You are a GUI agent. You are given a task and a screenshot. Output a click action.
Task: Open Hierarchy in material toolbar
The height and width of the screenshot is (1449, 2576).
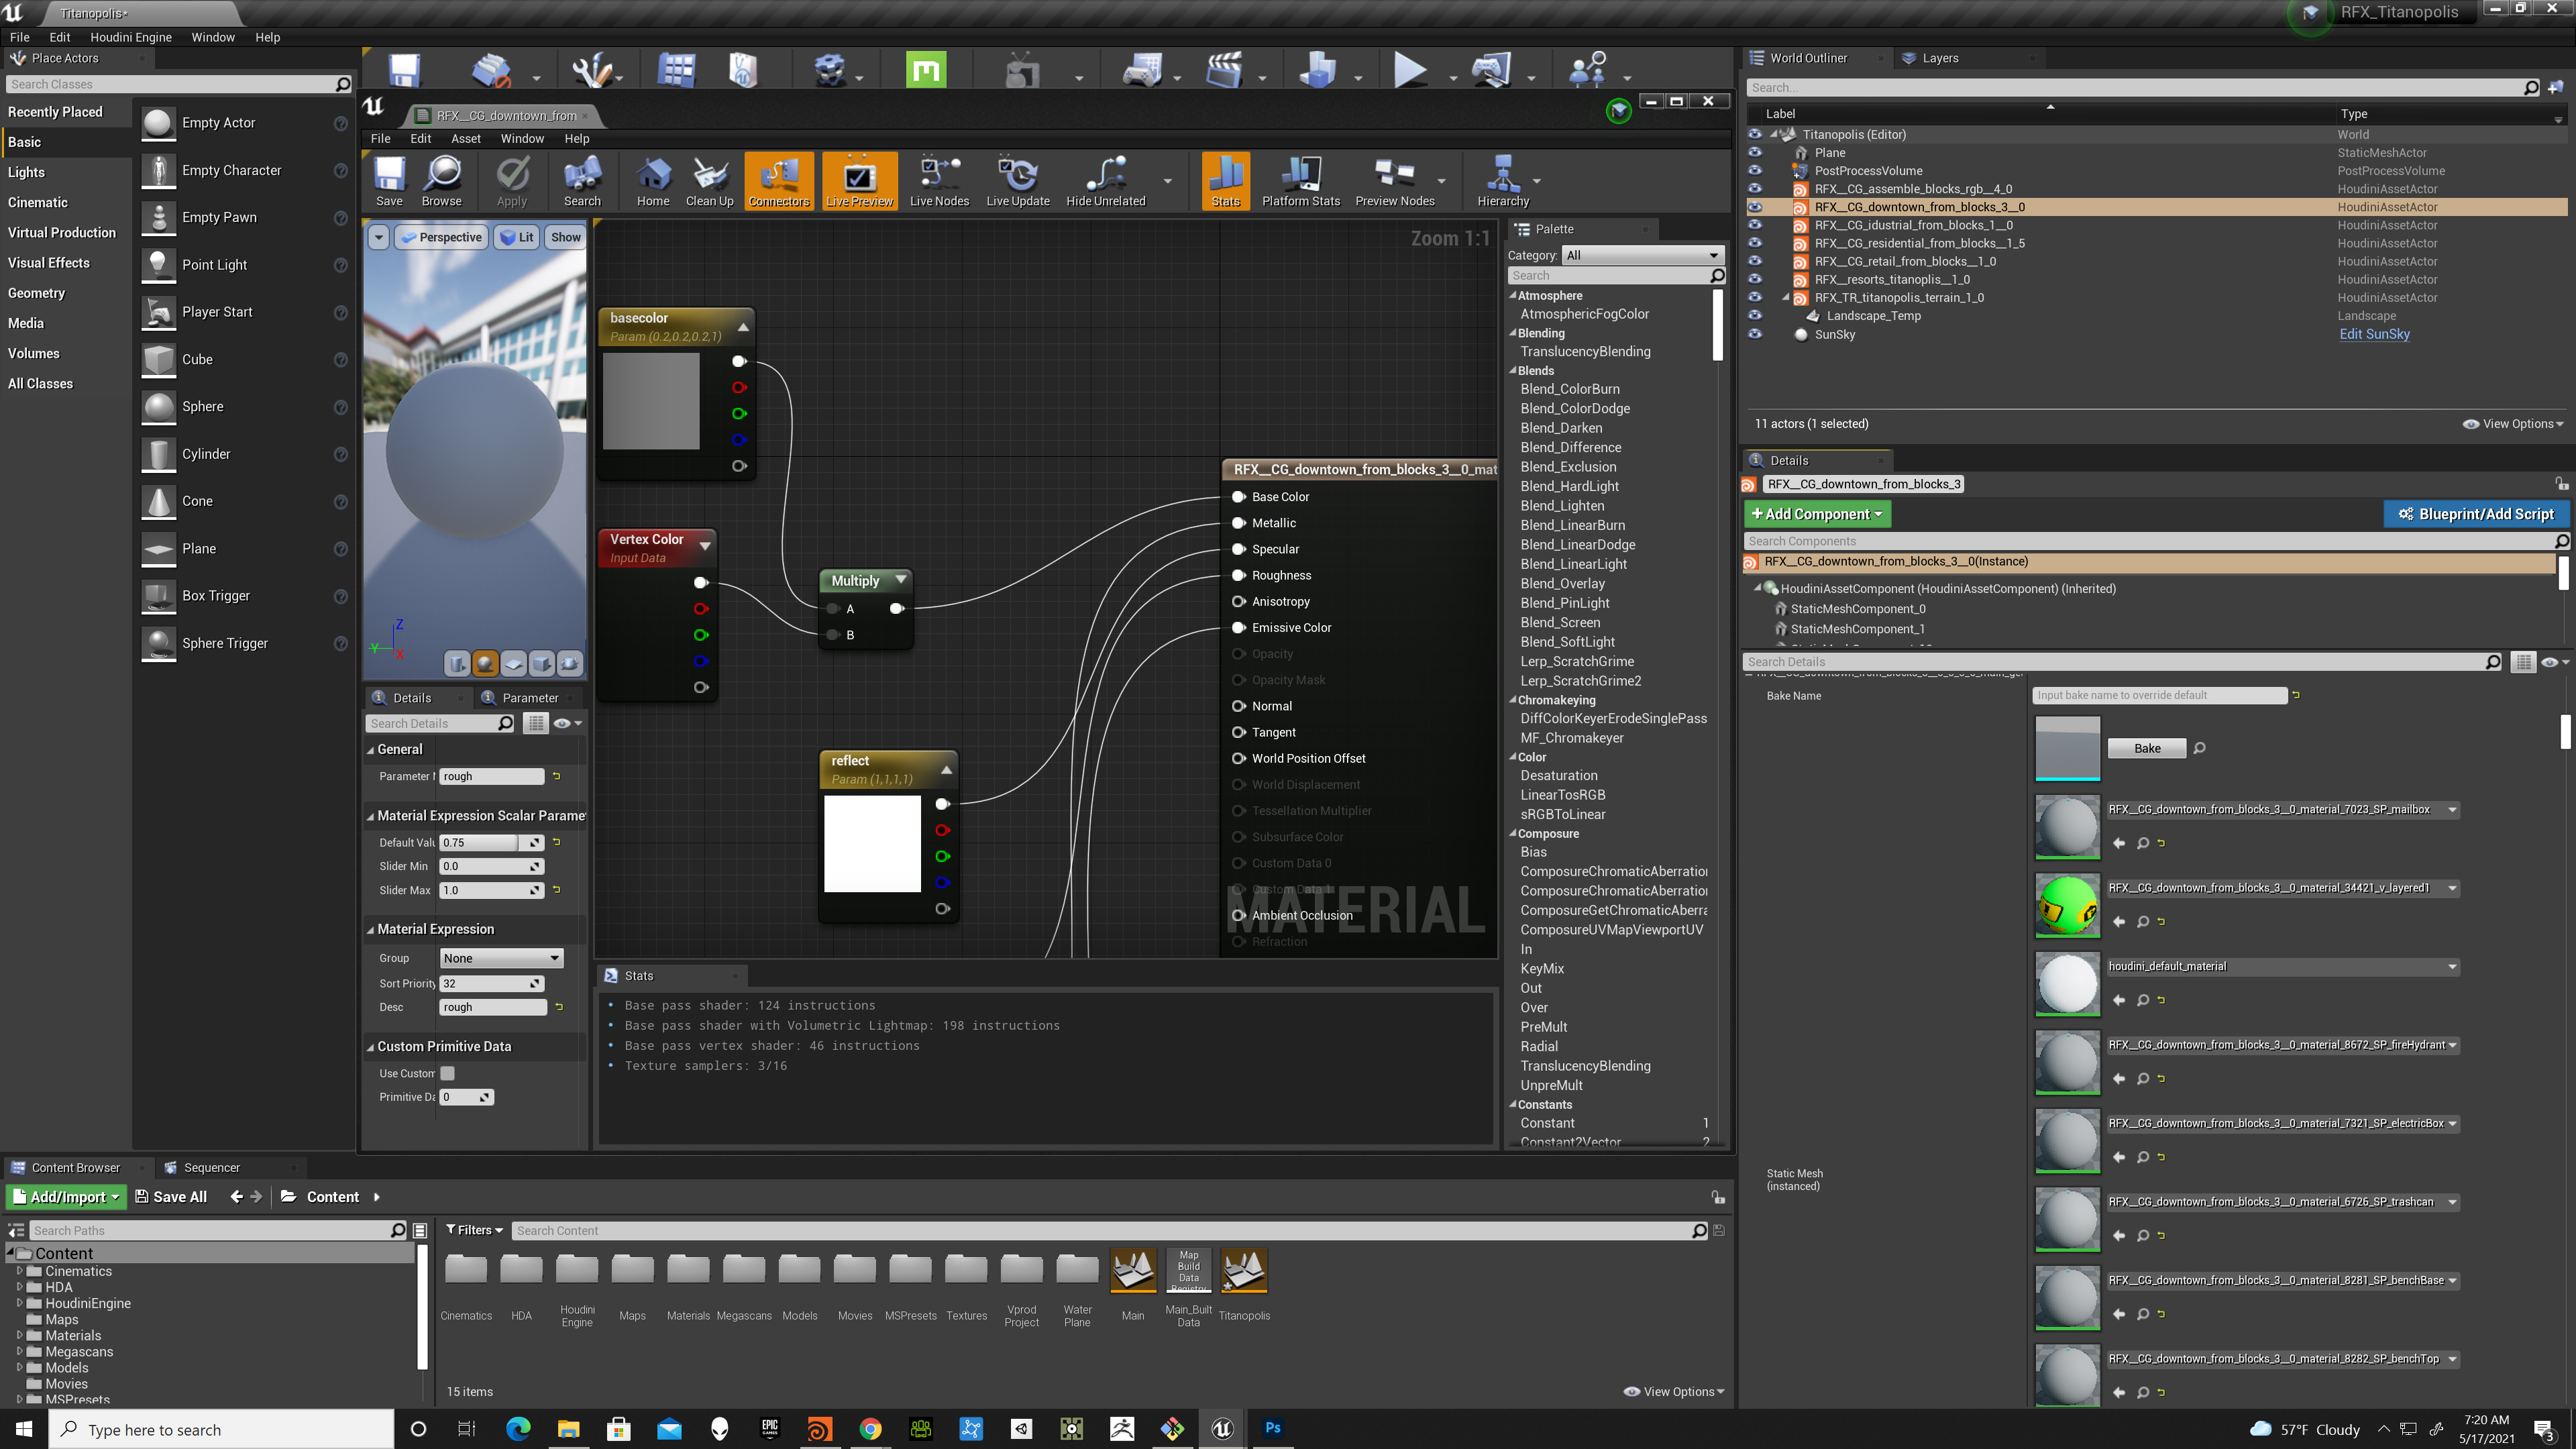coord(1503,181)
